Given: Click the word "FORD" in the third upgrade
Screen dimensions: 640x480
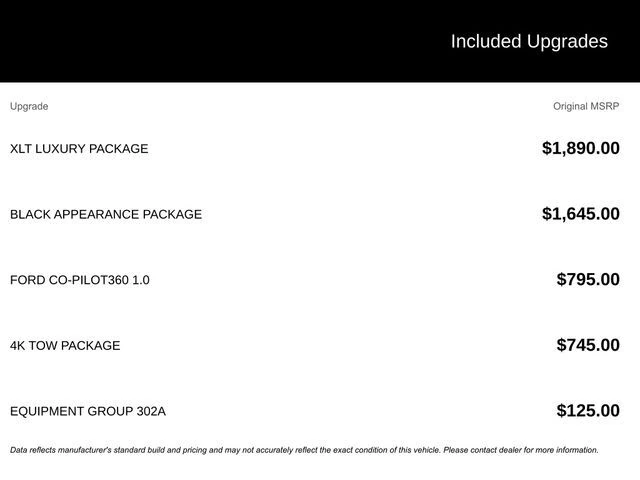Looking at the screenshot, I should [27, 280].
